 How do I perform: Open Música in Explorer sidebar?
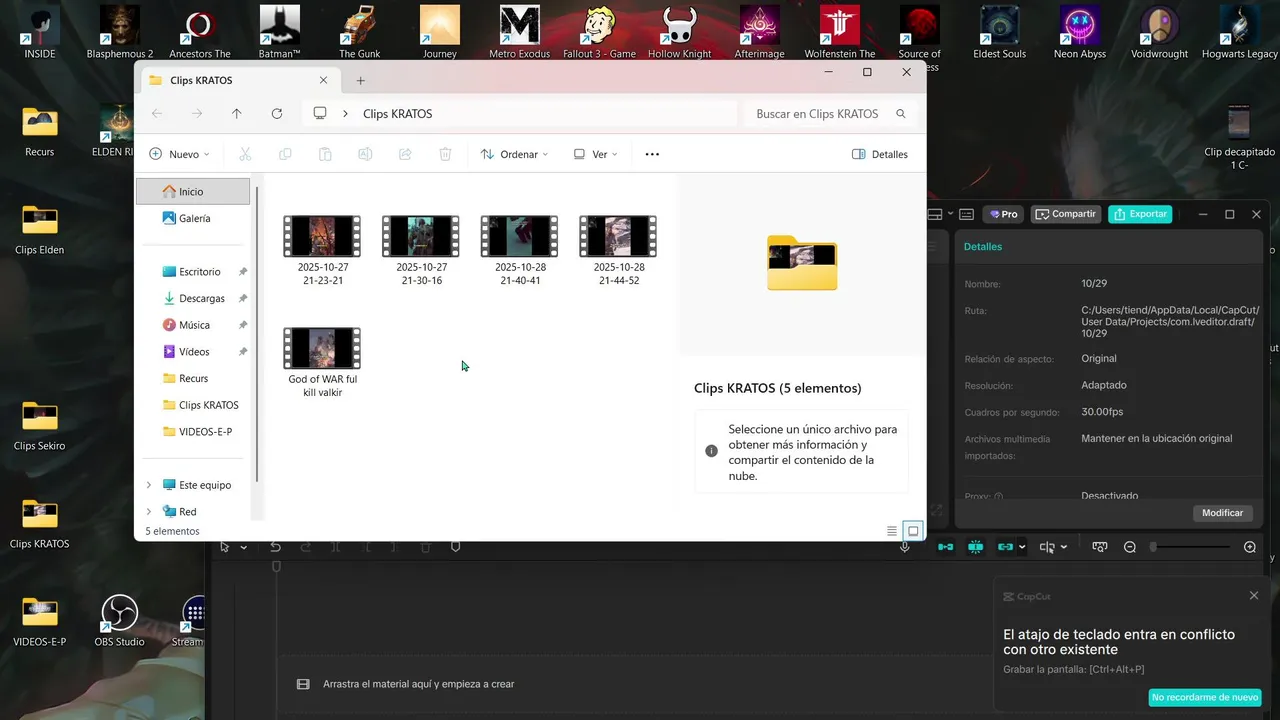(x=193, y=325)
